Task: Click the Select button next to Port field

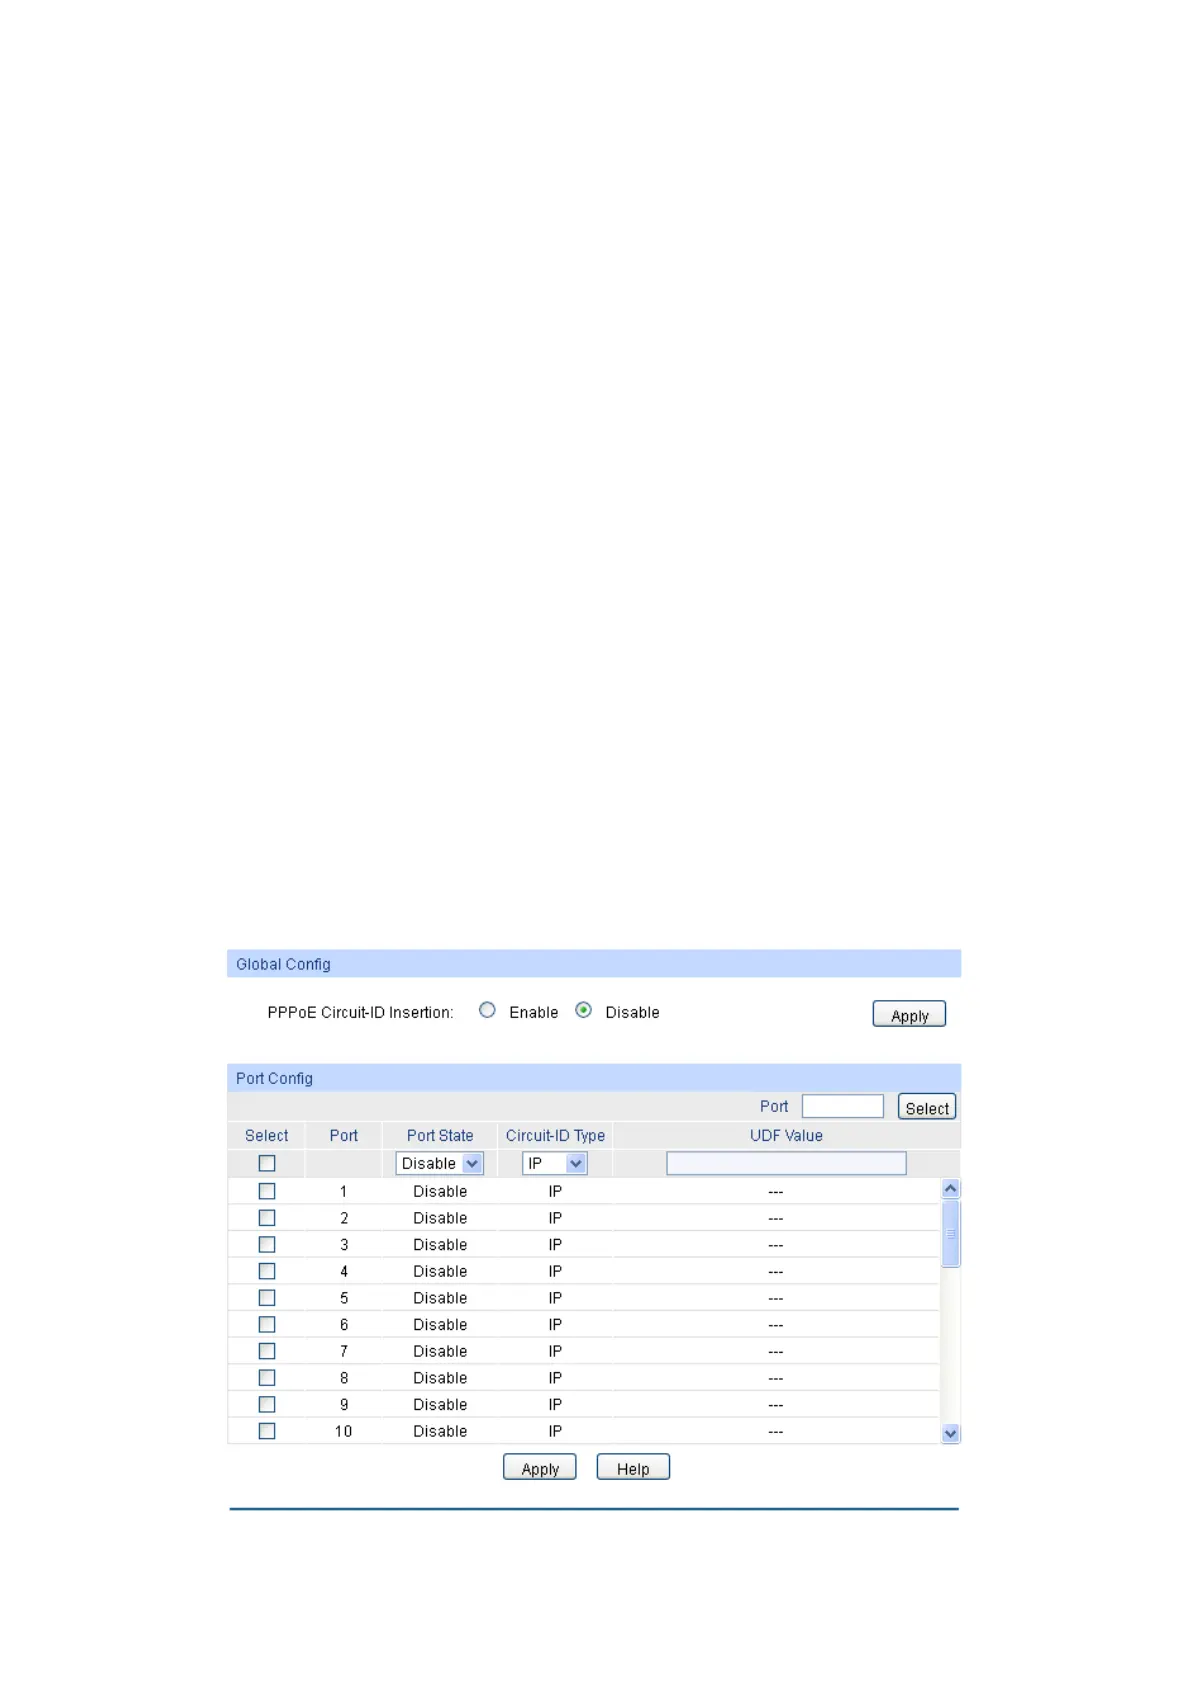Action: 927,1107
